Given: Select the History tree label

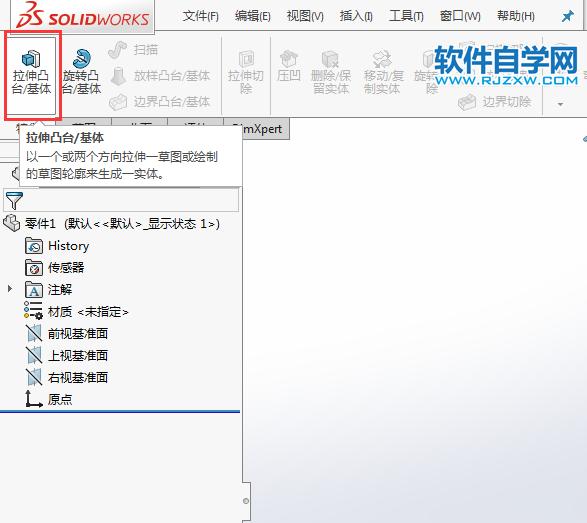Looking at the screenshot, I should click(x=69, y=246).
